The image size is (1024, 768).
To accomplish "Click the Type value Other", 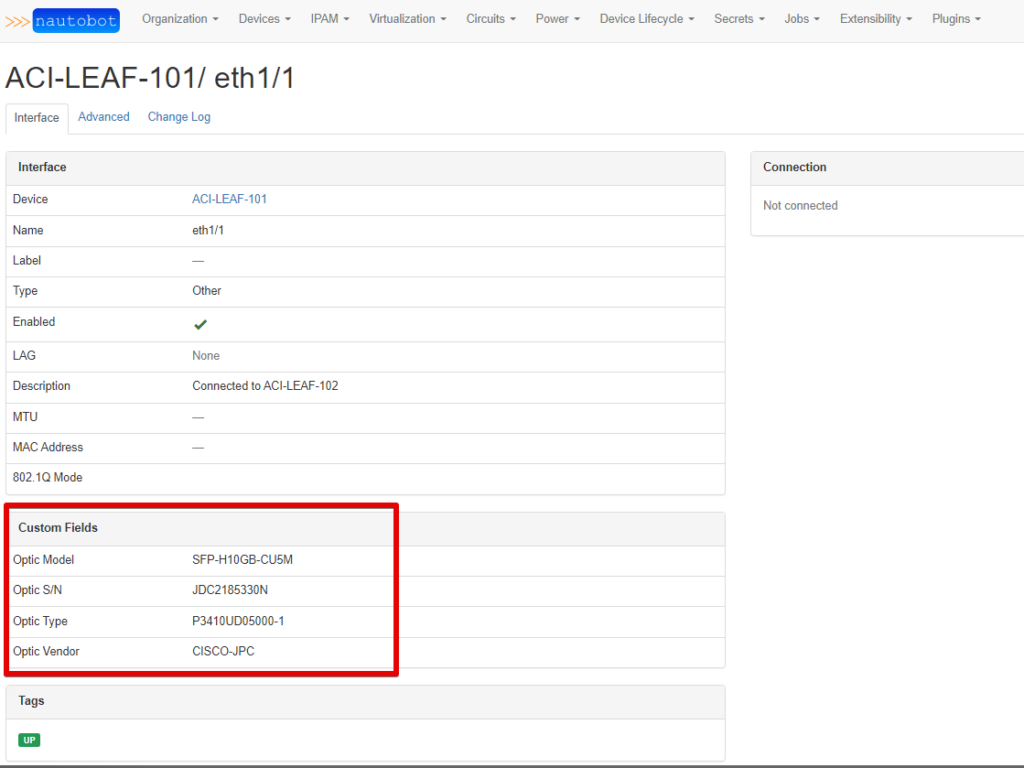I will 206,291.
